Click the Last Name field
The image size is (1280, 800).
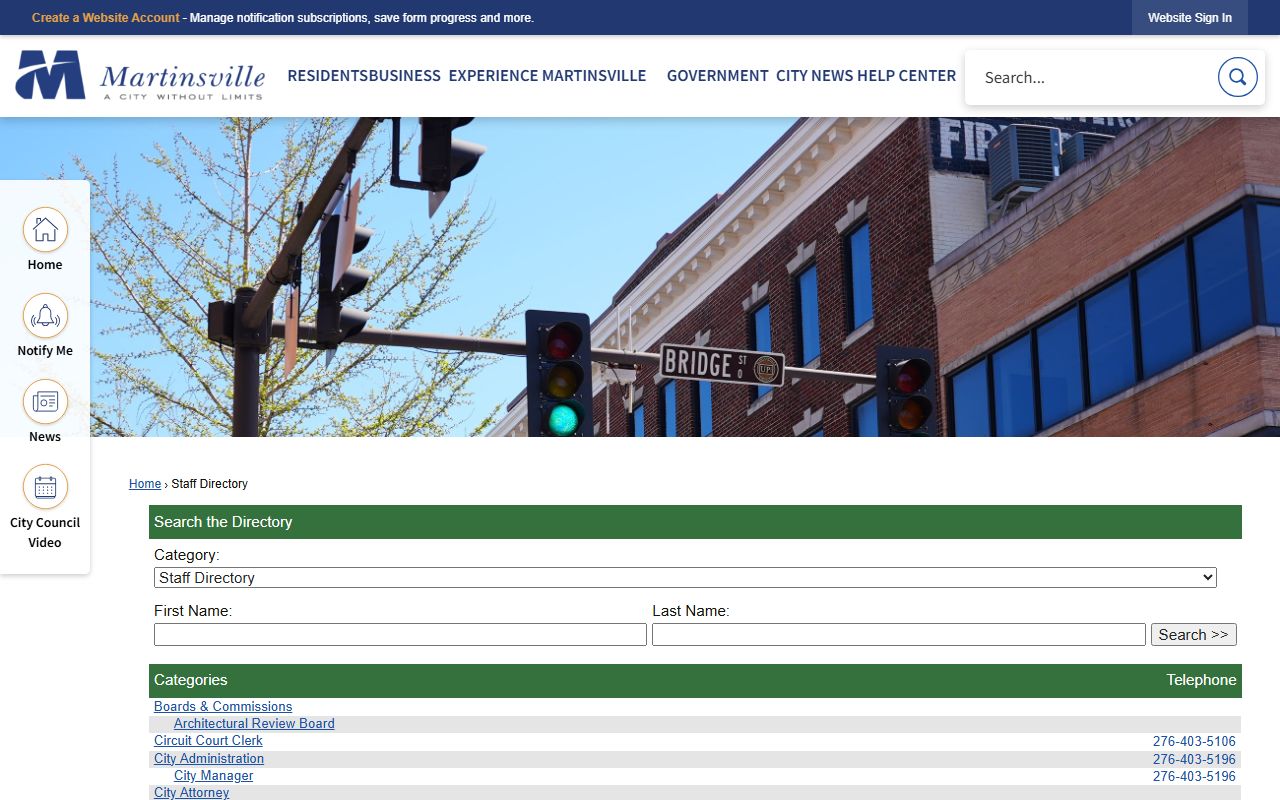898,634
